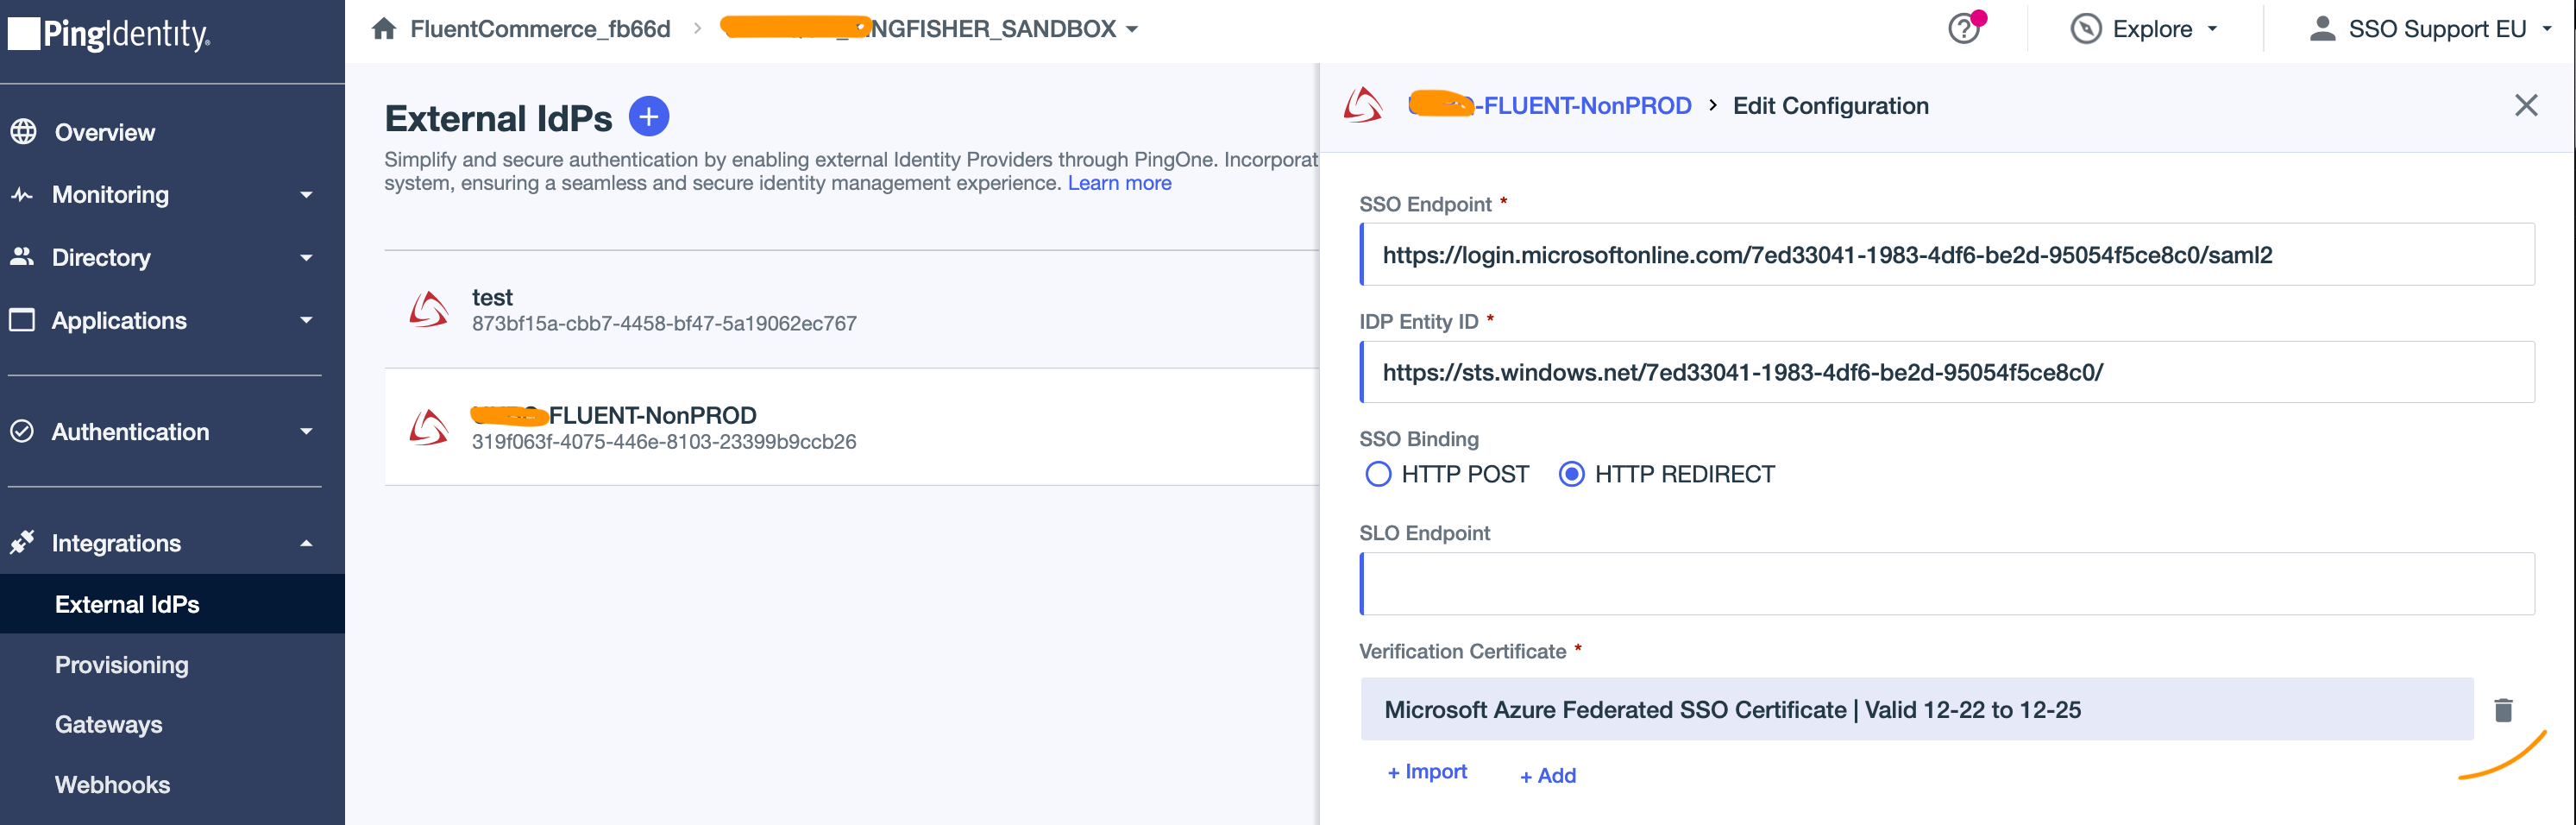Select the HTTP POST radio button
The height and width of the screenshot is (825, 2576).
coord(1378,474)
